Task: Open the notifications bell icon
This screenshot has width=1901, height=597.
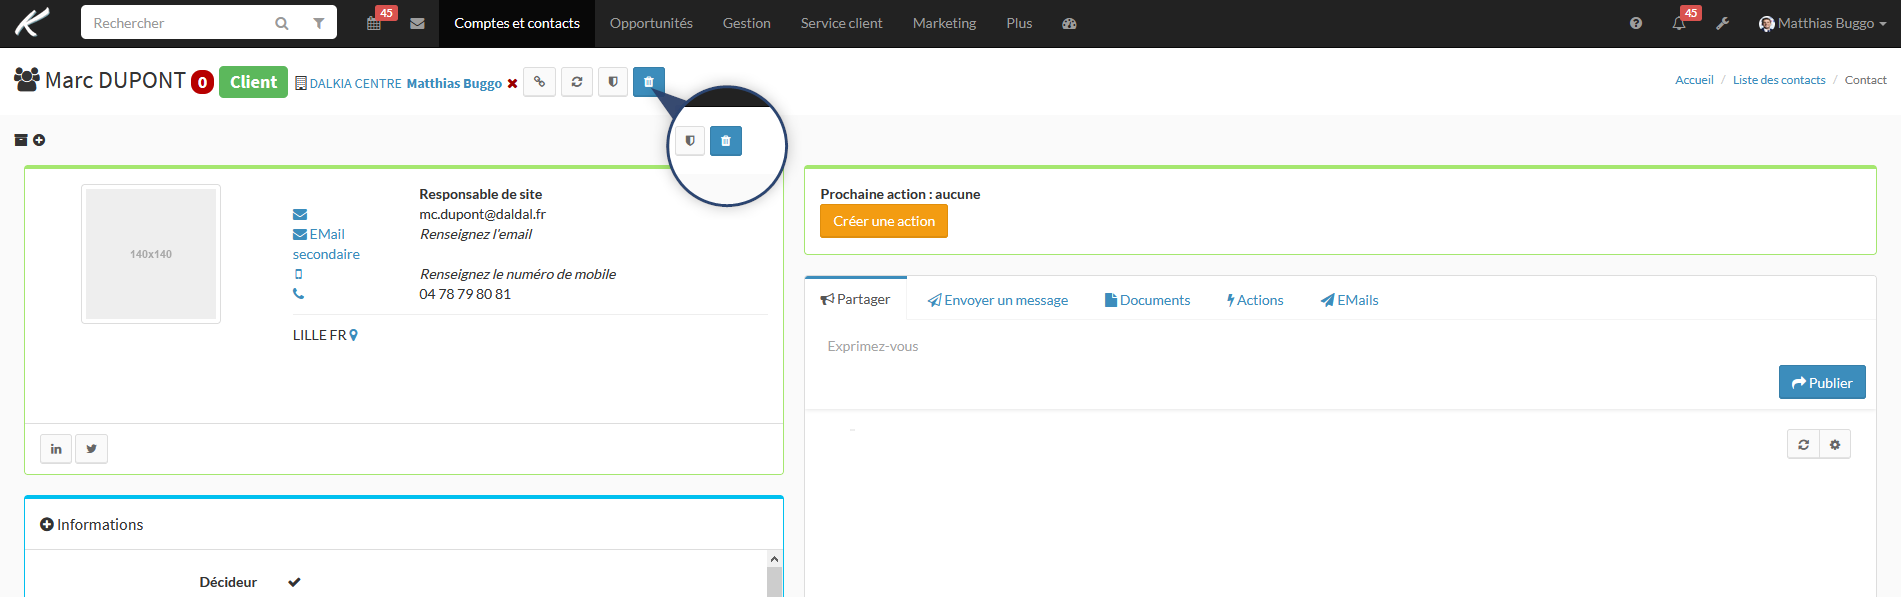Action: [x=1679, y=23]
